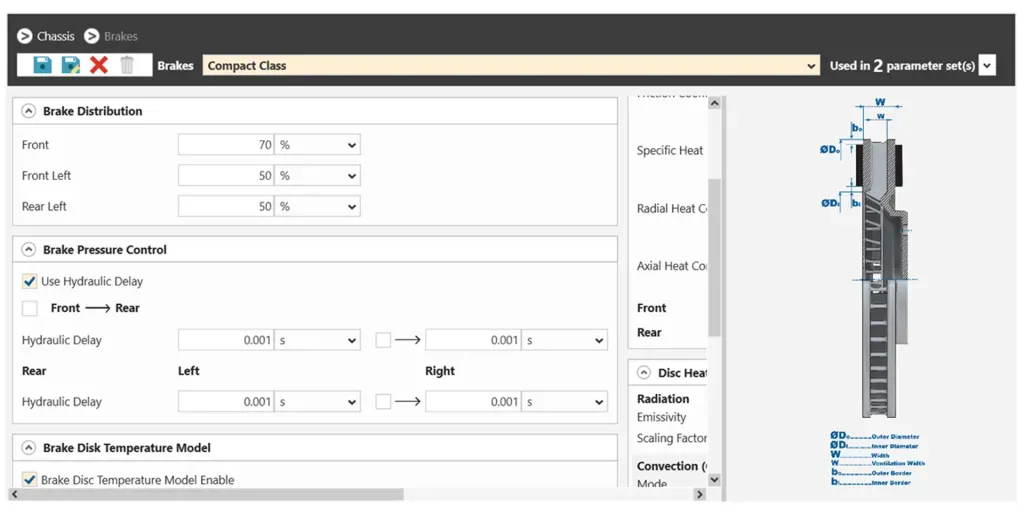Click the front left Hydraulic Delay value field
The height and width of the screenshot is (514, 1024).
[226, 340]
